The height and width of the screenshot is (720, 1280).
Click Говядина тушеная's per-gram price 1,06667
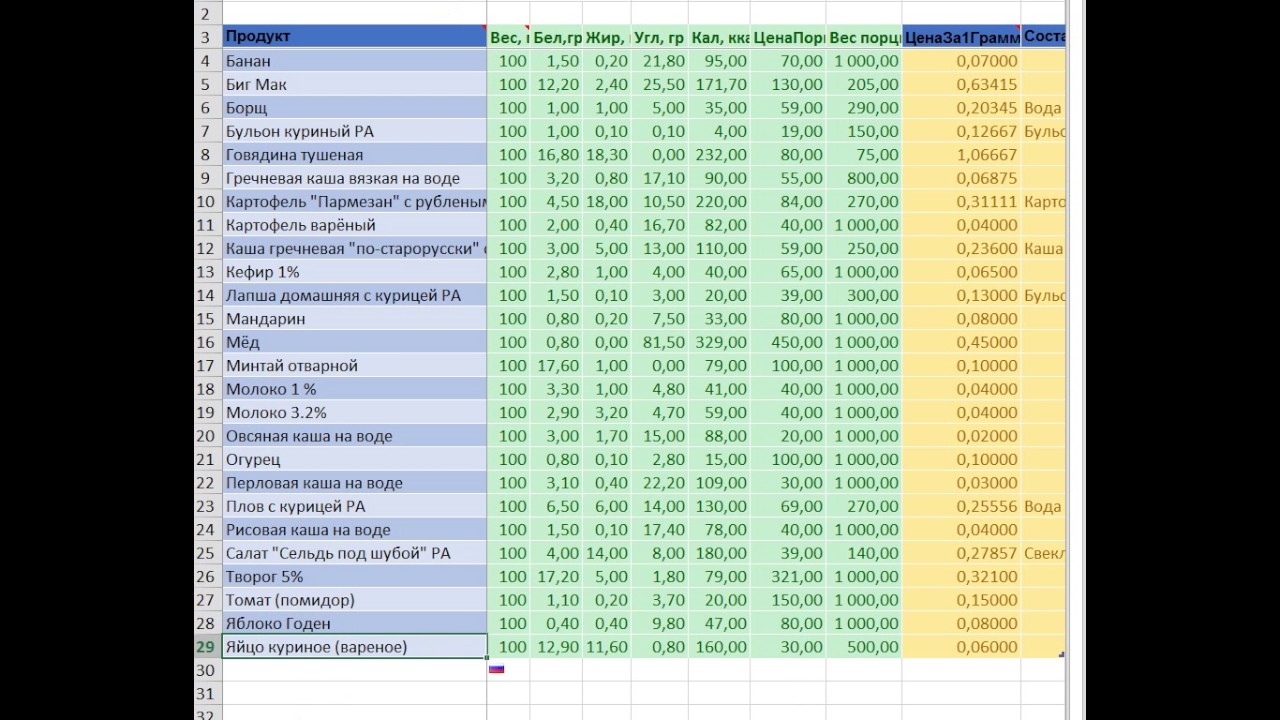[962, 155]
